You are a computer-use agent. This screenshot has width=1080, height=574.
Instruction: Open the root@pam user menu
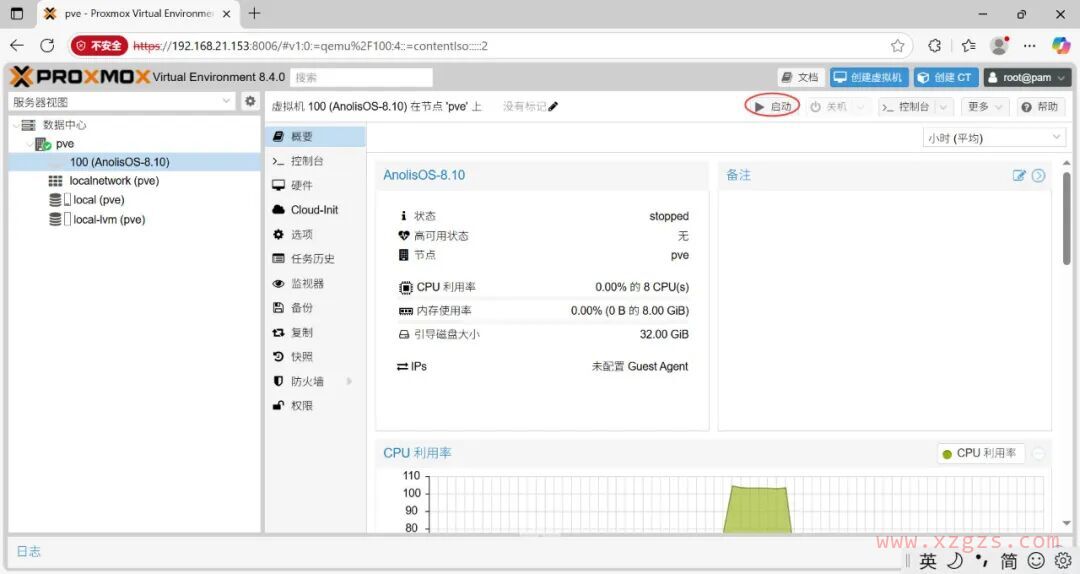coord(1027,77)
